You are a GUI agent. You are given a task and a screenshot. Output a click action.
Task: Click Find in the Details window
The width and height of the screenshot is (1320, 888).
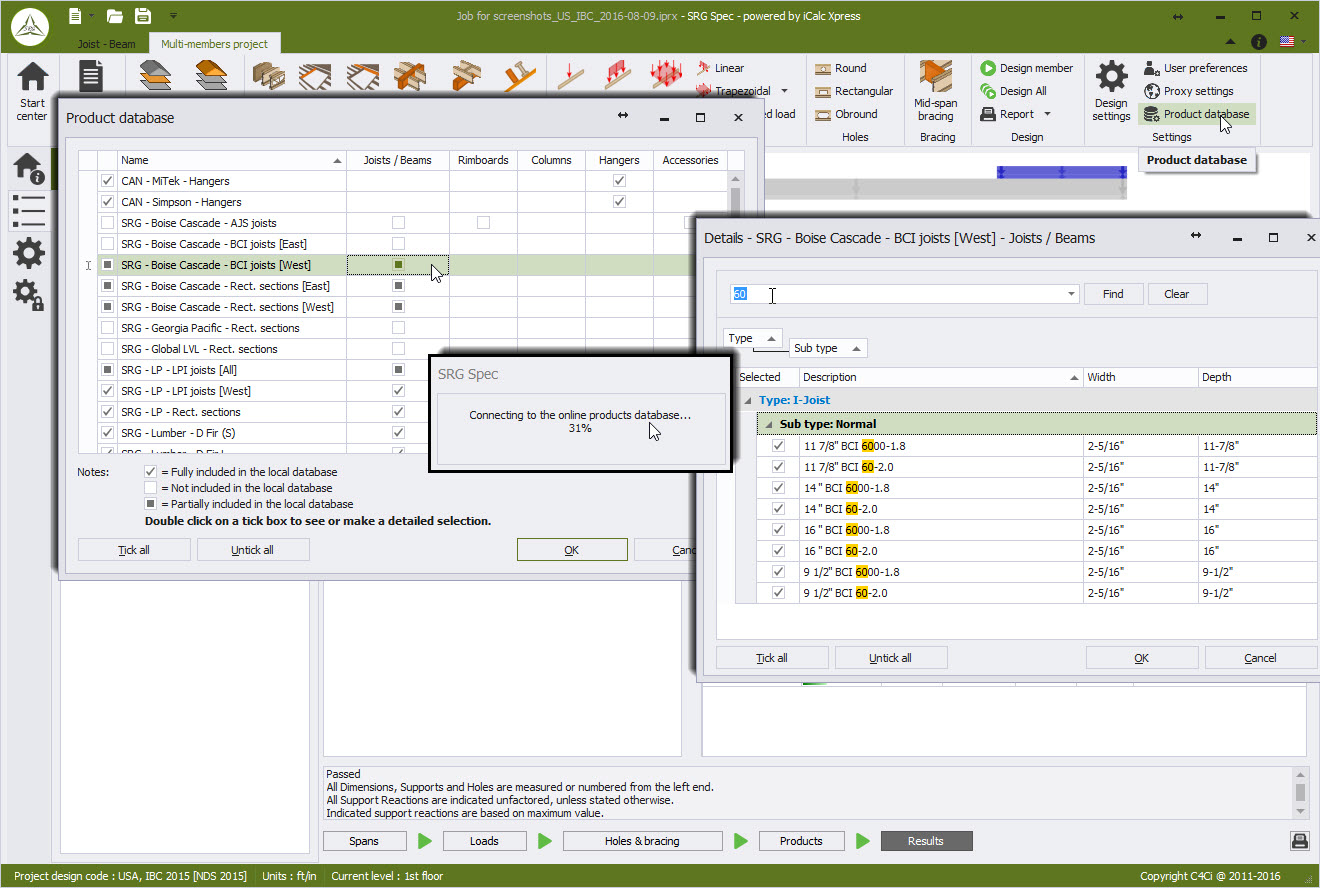[1113, 294]
